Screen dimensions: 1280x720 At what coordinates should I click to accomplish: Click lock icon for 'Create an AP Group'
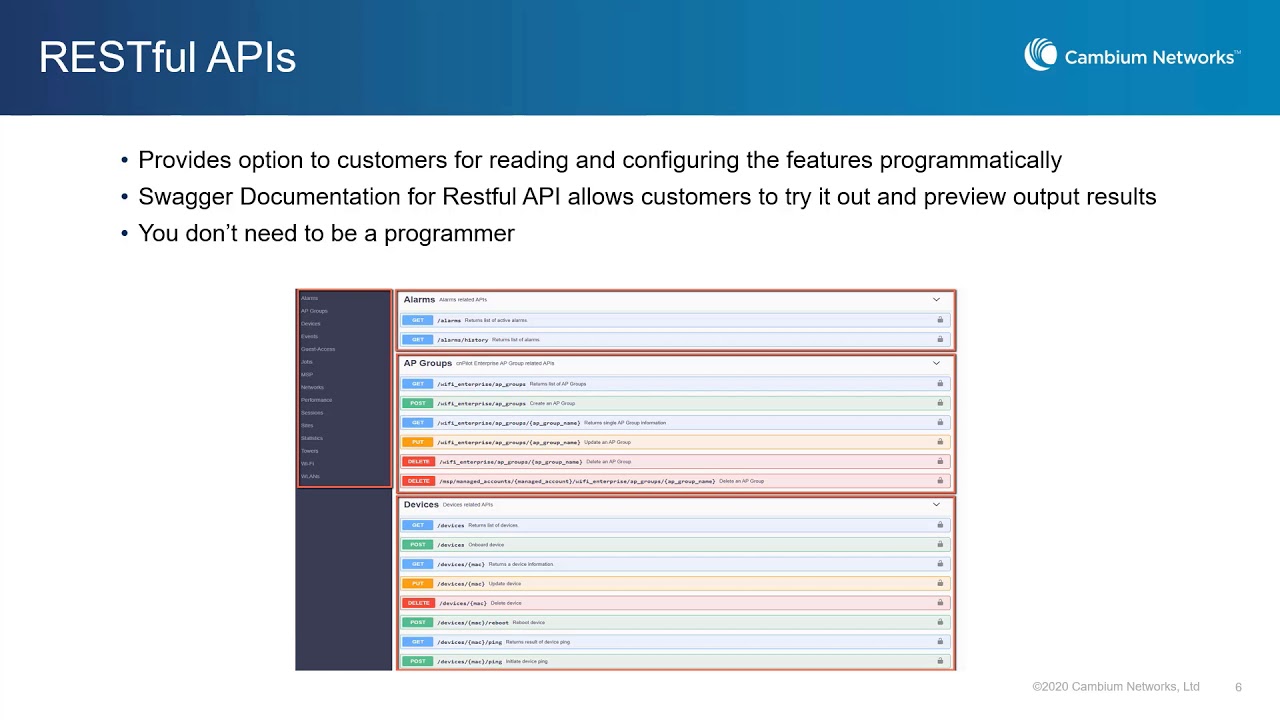(940, 403)
